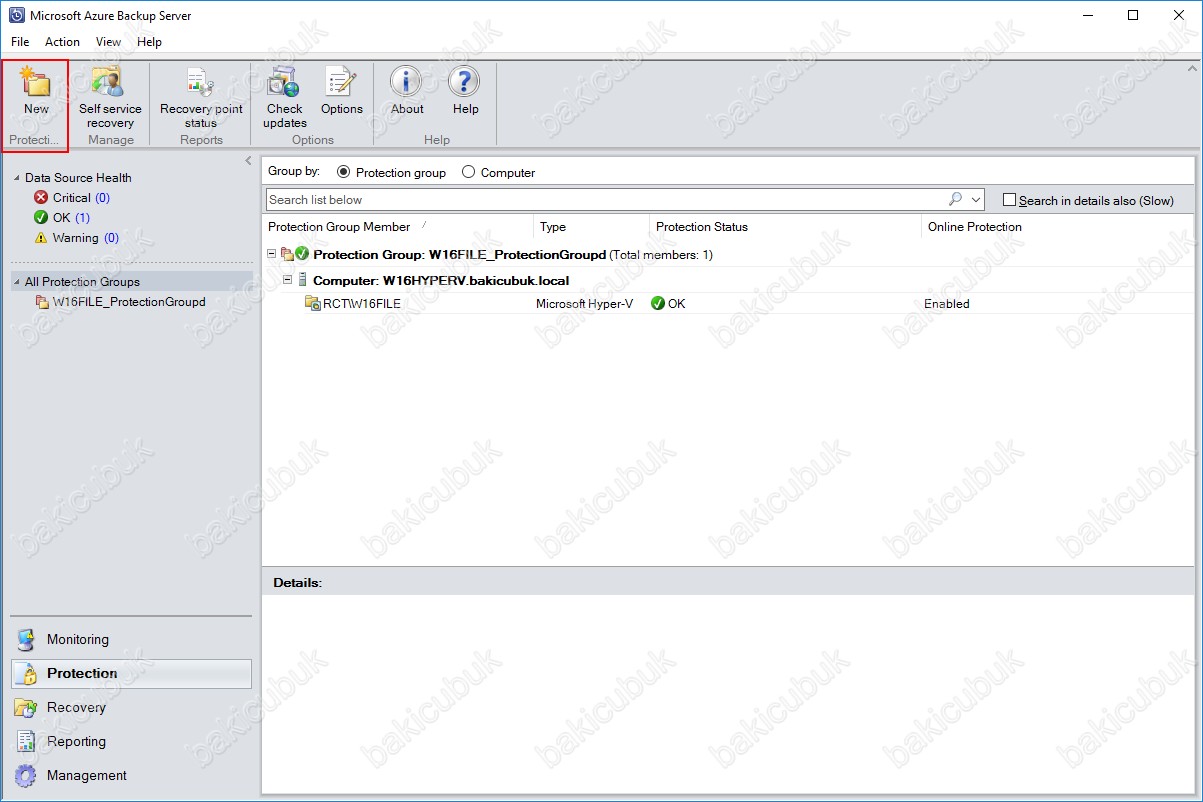Image resolution: width=1203 pixels, height=802 pixels.
Task: Enable Search in details also checkbox
Action: 1009,200
